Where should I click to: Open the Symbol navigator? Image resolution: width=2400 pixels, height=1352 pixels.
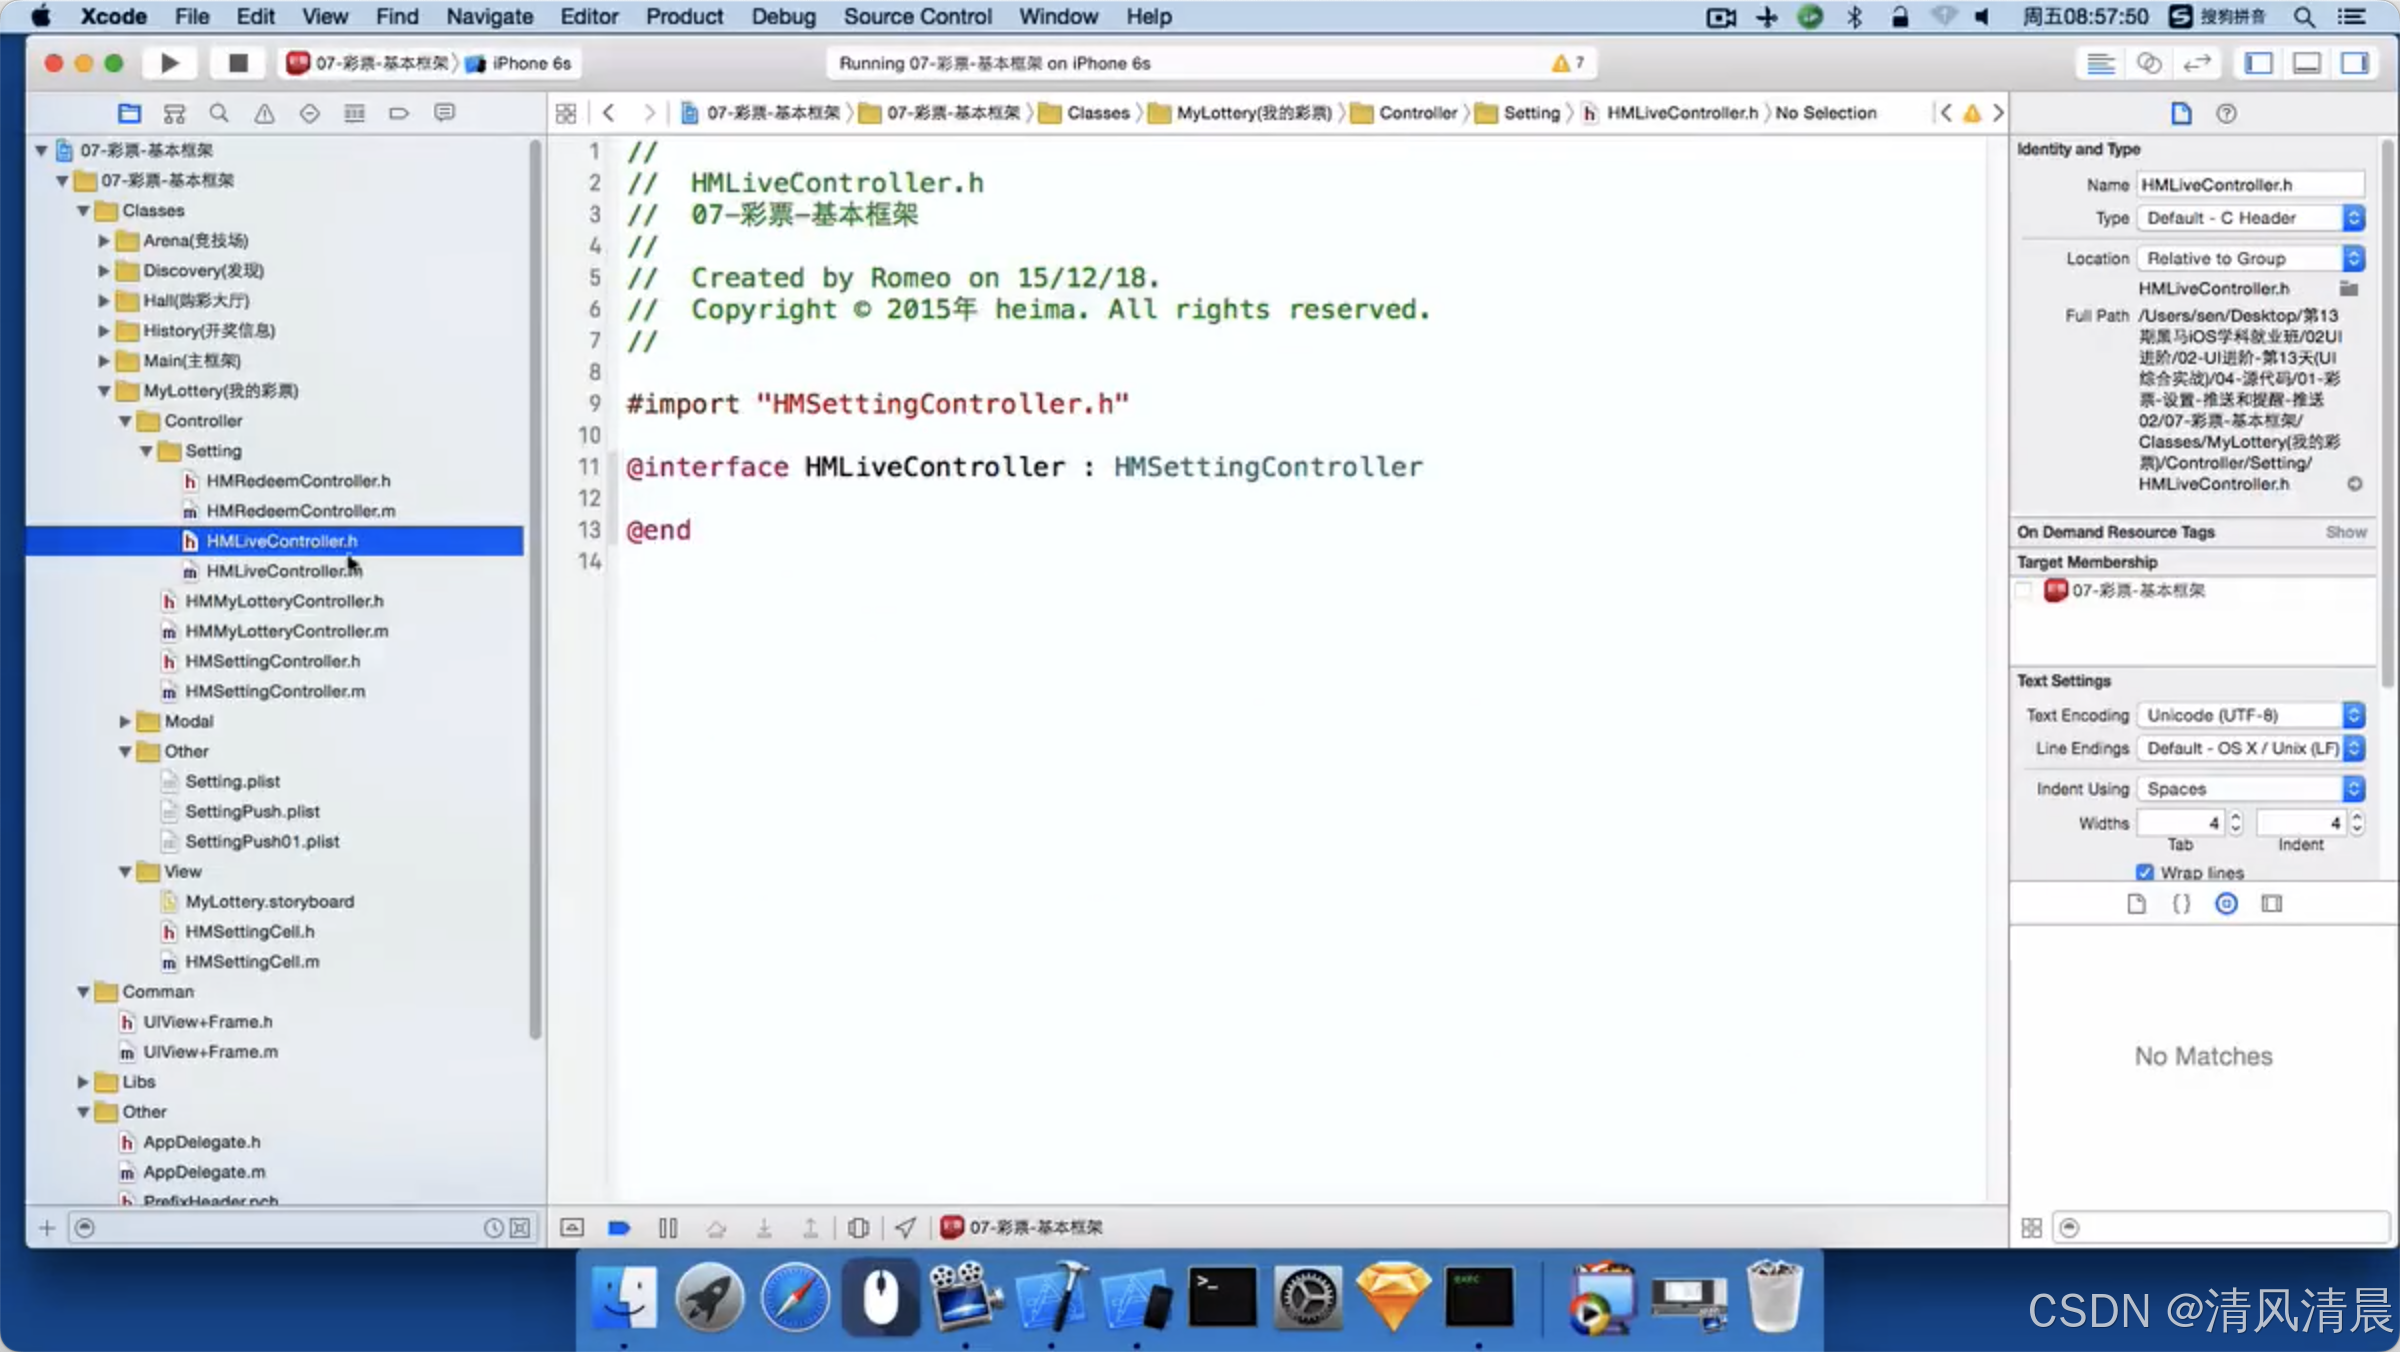click(x=174, y=113)
